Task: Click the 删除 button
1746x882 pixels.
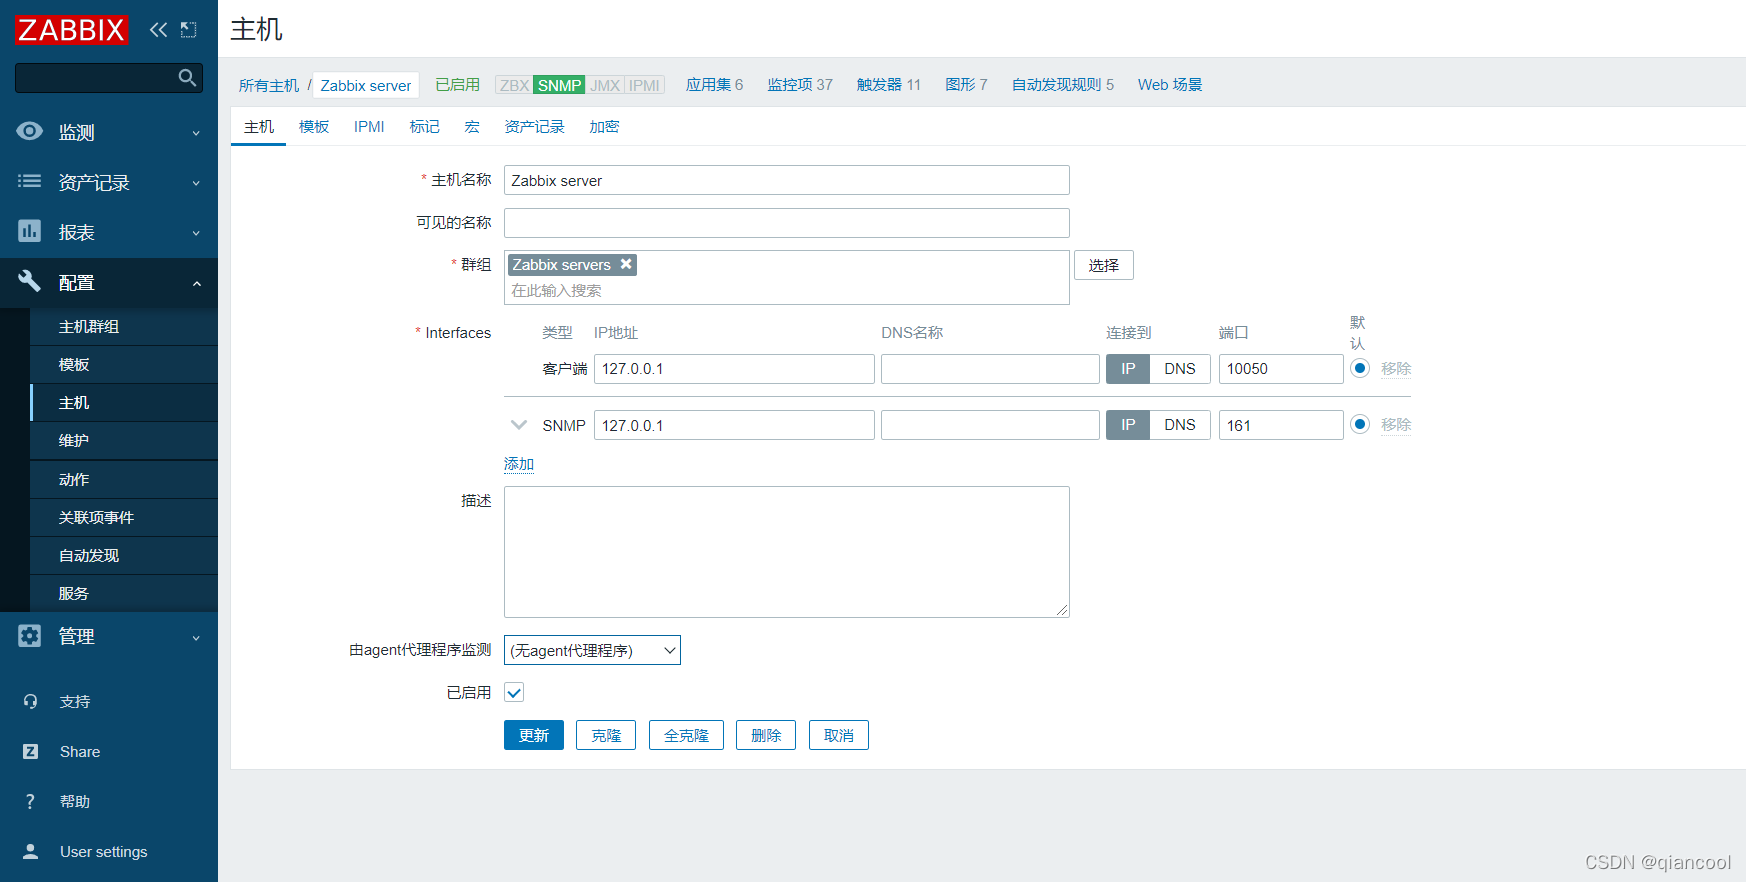Action: [x=766, y=735]
